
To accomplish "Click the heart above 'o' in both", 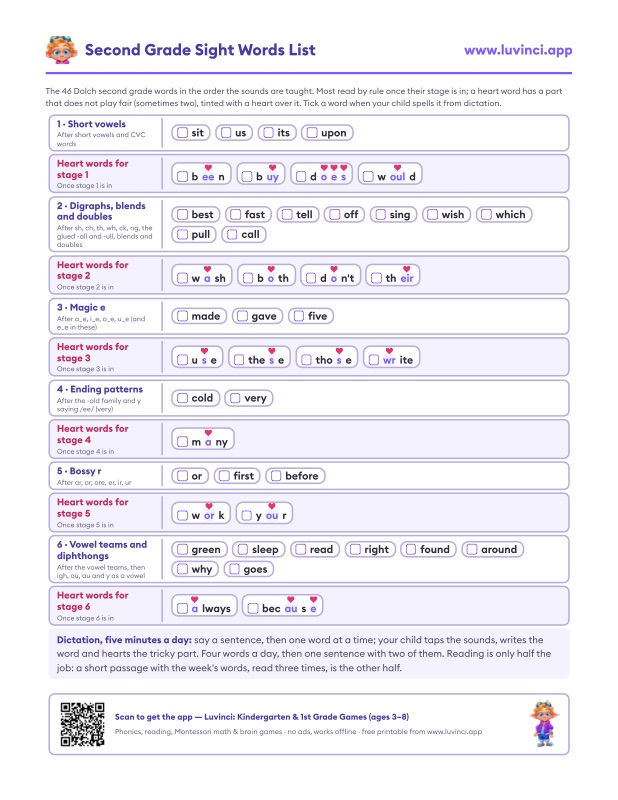I will pos(271,269).
